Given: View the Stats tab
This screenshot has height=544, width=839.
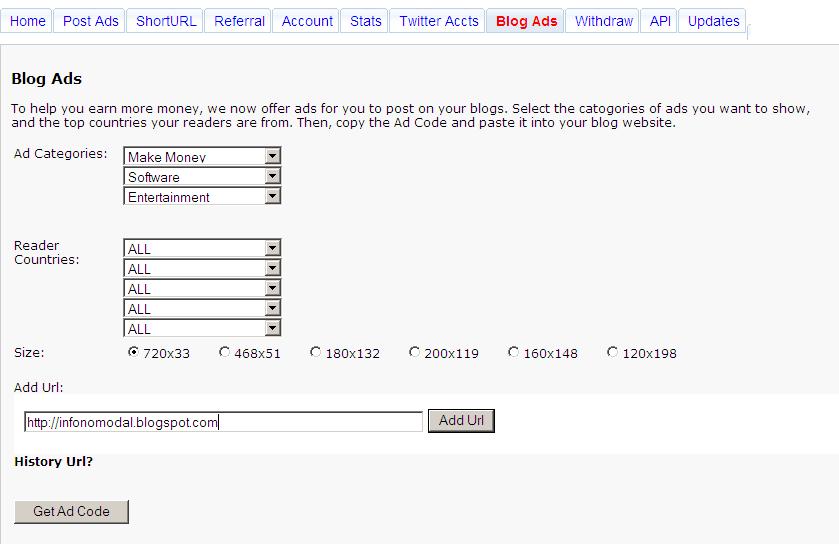Looking at the screenshot, I should click(x=365, y=21).
